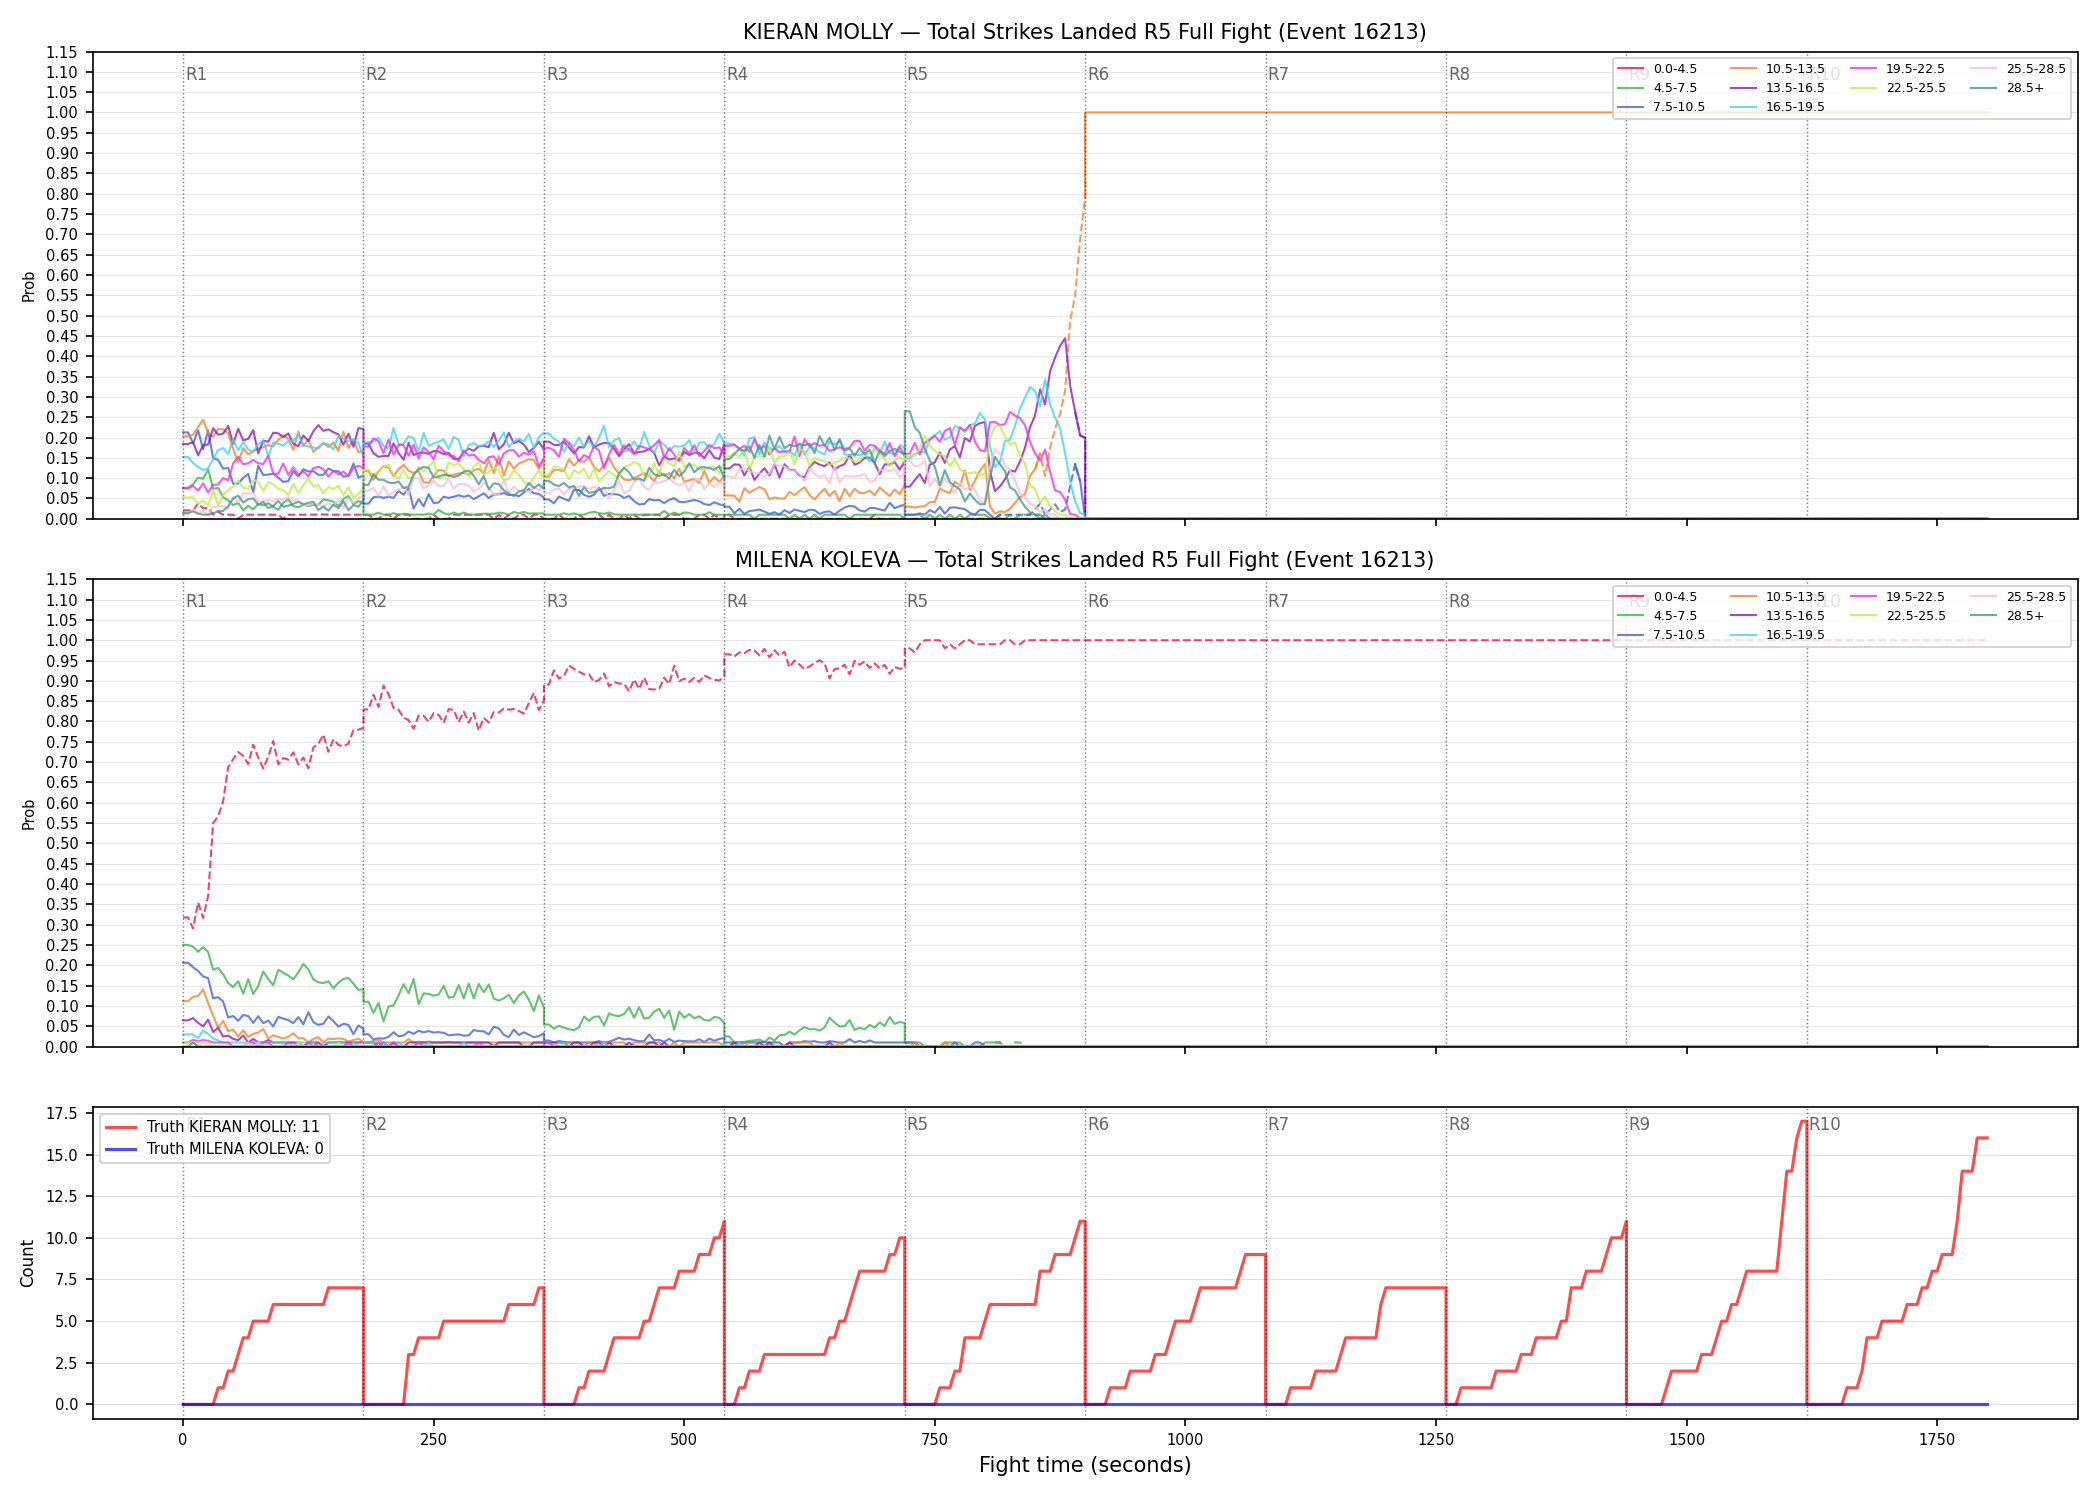Click the R3 round marker in Milena Koleva chart
The height and width of the screenshot is (1500, 2100).
(x=557, y=601)
